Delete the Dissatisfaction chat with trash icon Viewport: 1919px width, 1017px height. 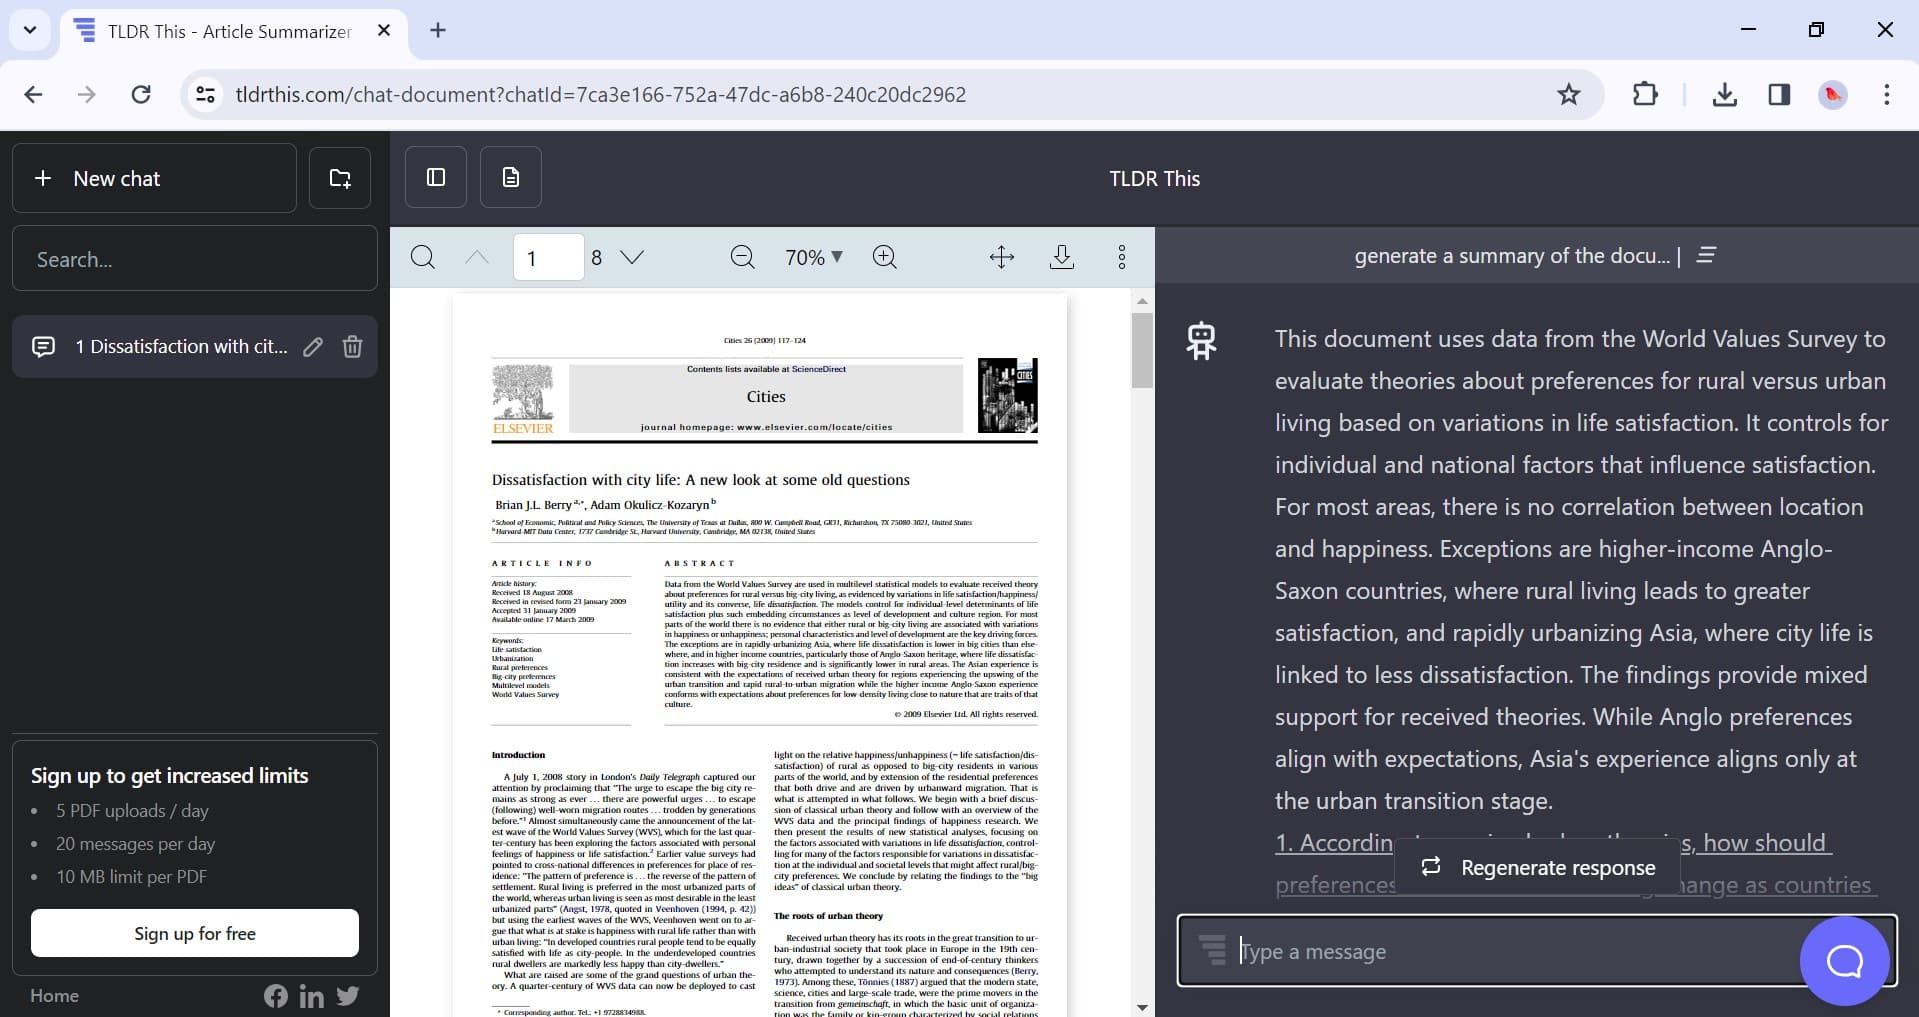pyautogui.click(x=352, y=346)
